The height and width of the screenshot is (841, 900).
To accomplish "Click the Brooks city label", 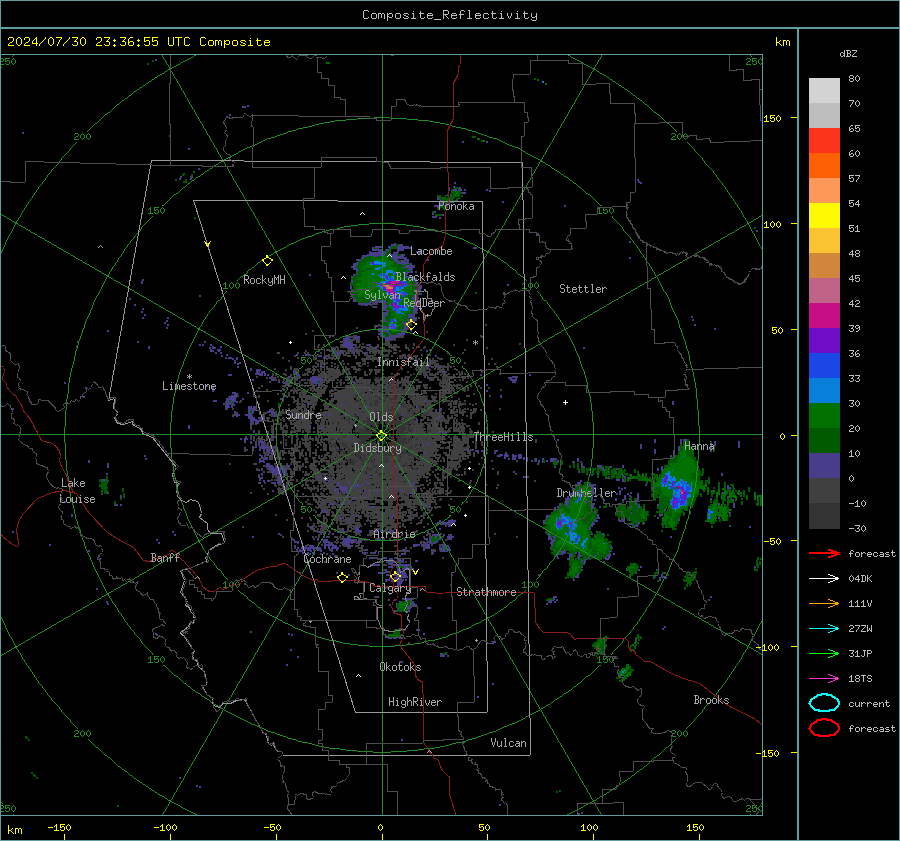I will 711,700.
